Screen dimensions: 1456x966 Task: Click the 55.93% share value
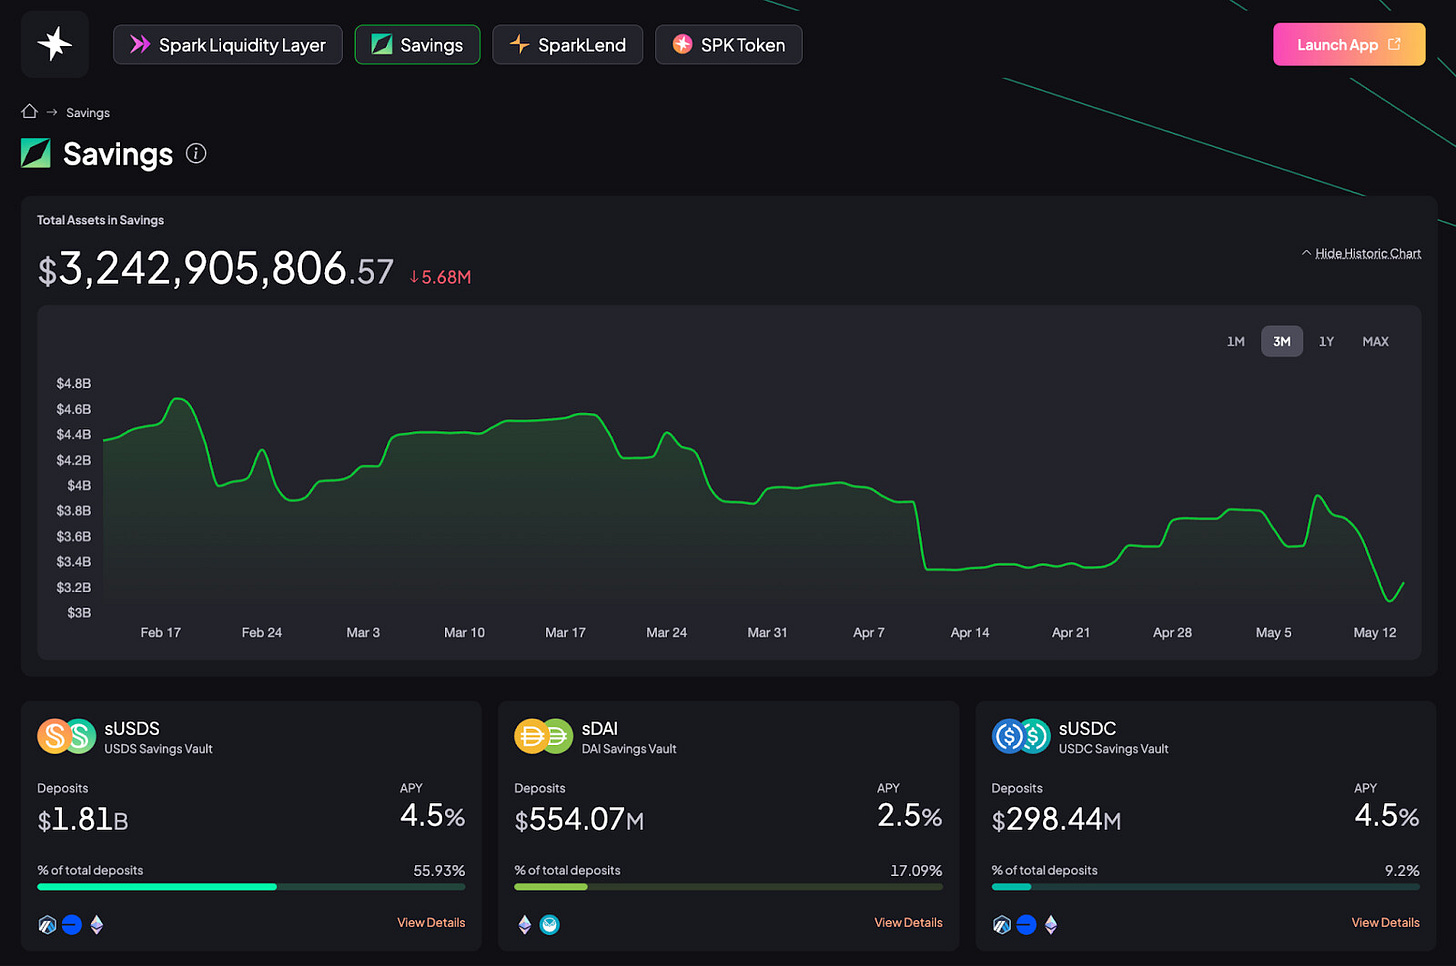pyautogui.click(x=439, y=871)
